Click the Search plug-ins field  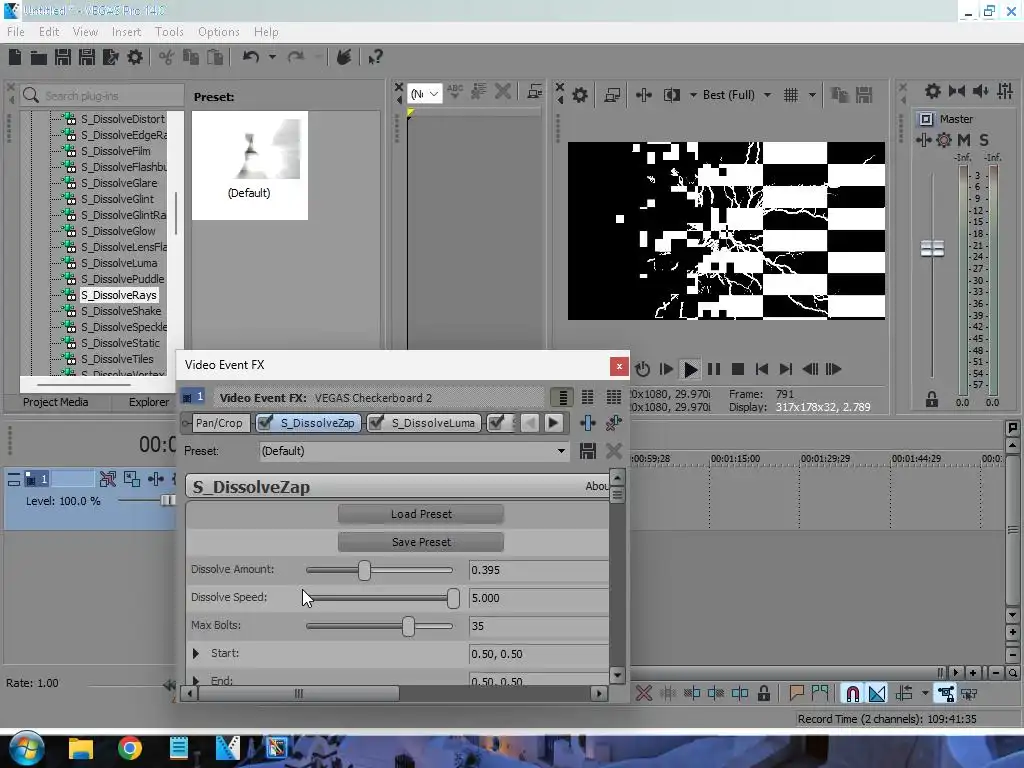(x=102, y=96)
